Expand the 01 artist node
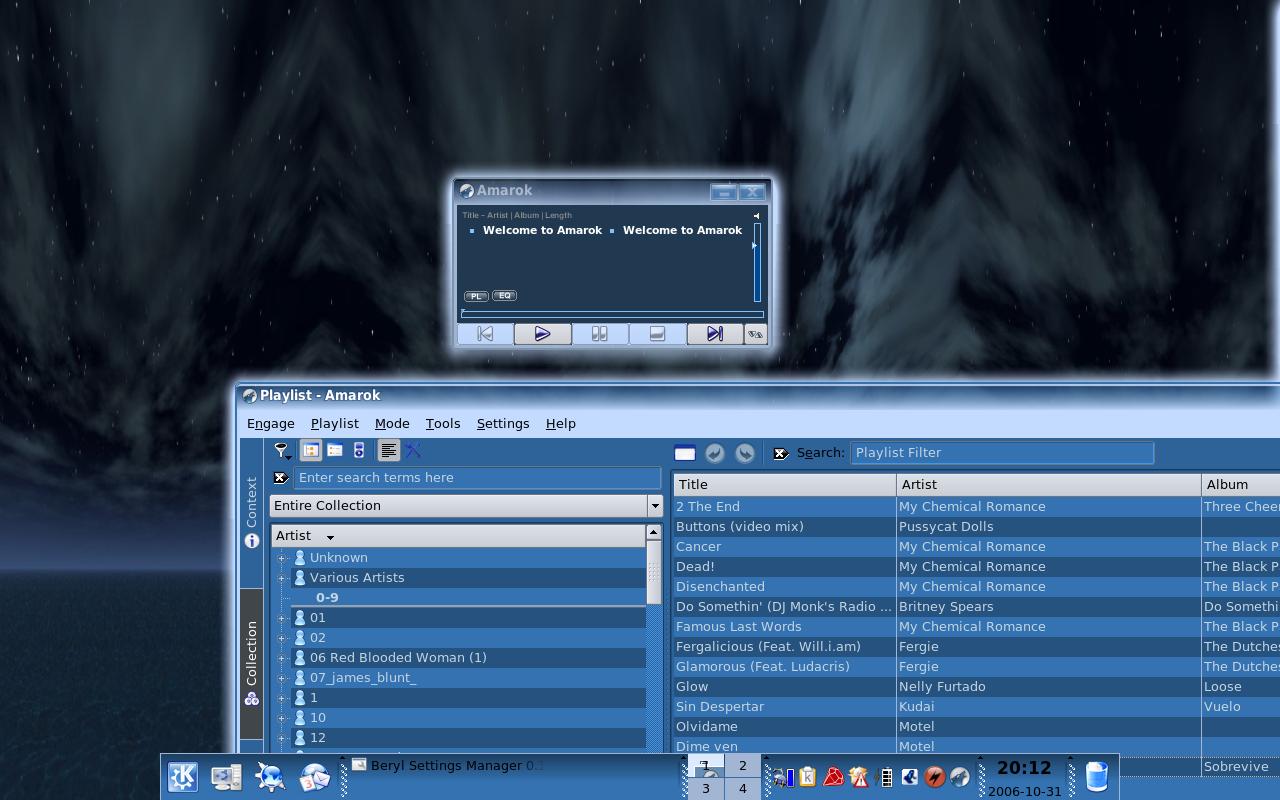Screen dimensions: 1280x800 tap(282, 618)
